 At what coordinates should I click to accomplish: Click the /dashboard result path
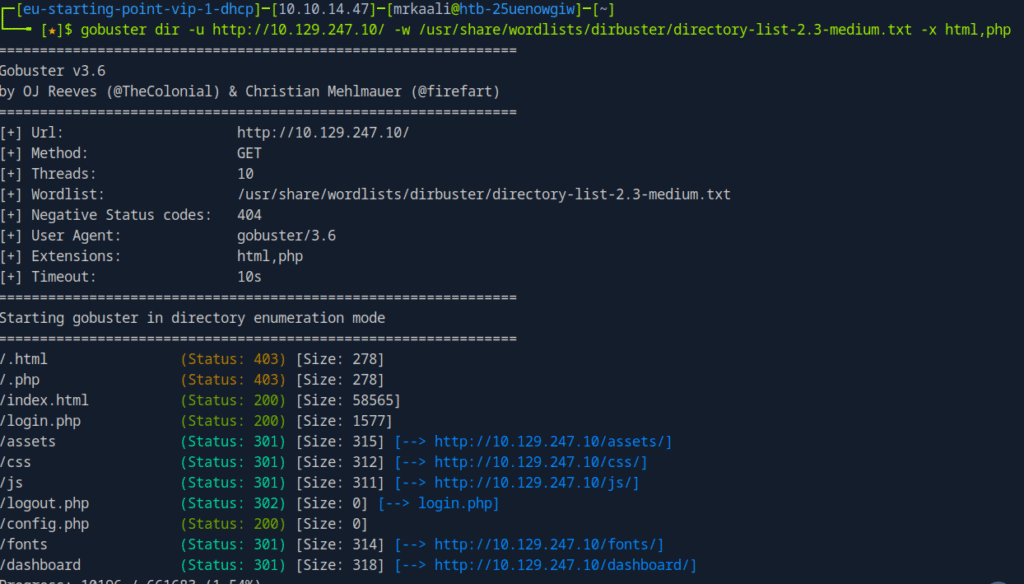40,565
